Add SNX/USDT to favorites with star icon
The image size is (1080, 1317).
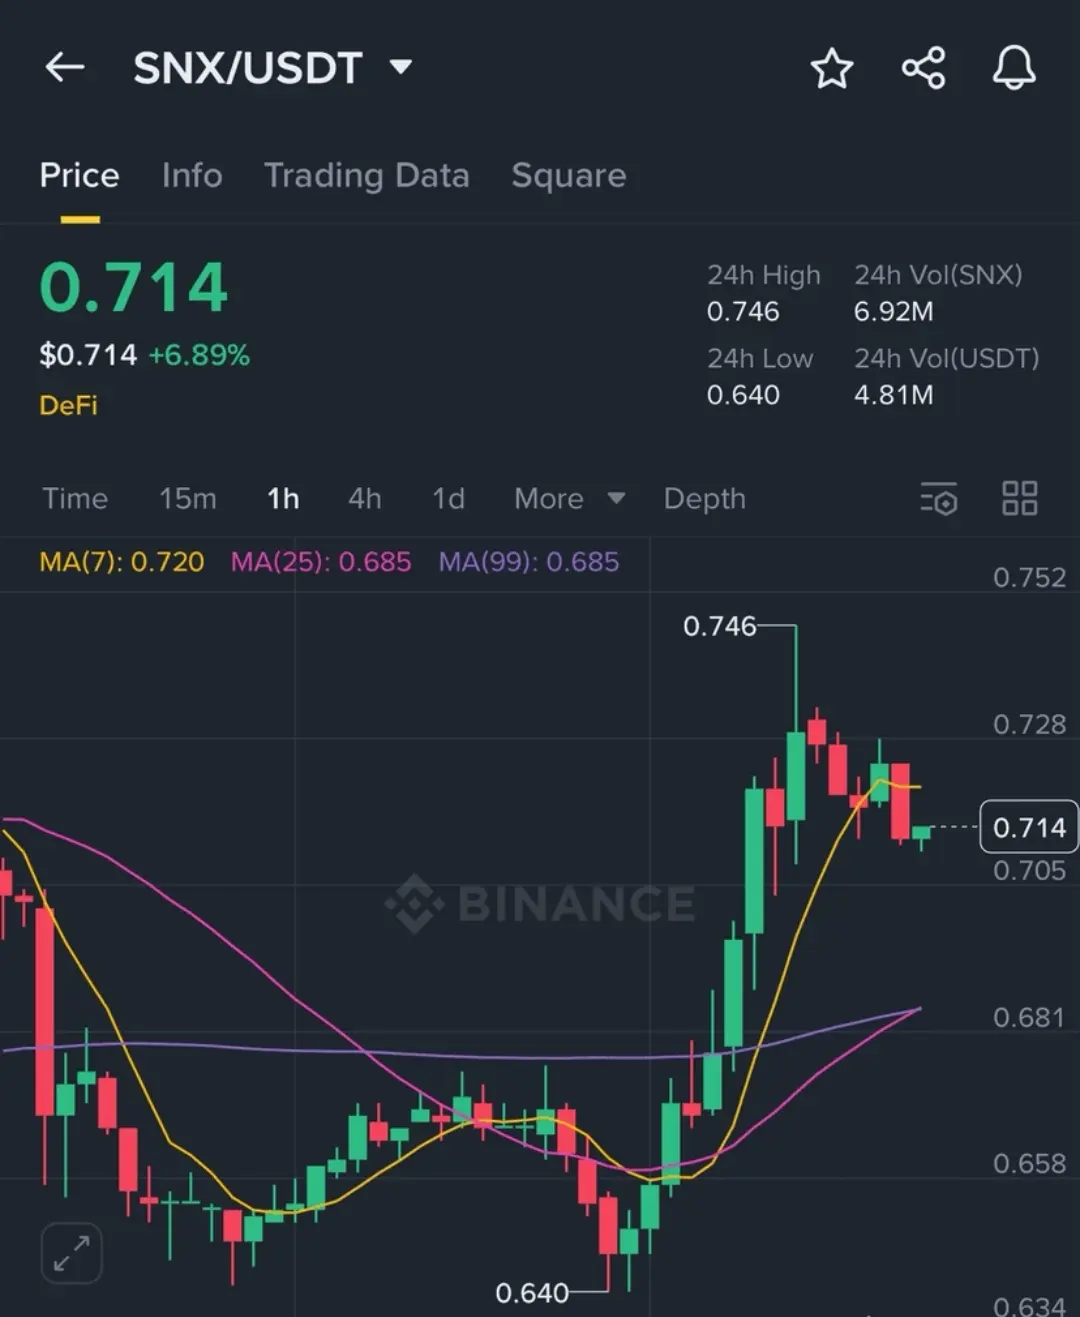pos(831,68)
